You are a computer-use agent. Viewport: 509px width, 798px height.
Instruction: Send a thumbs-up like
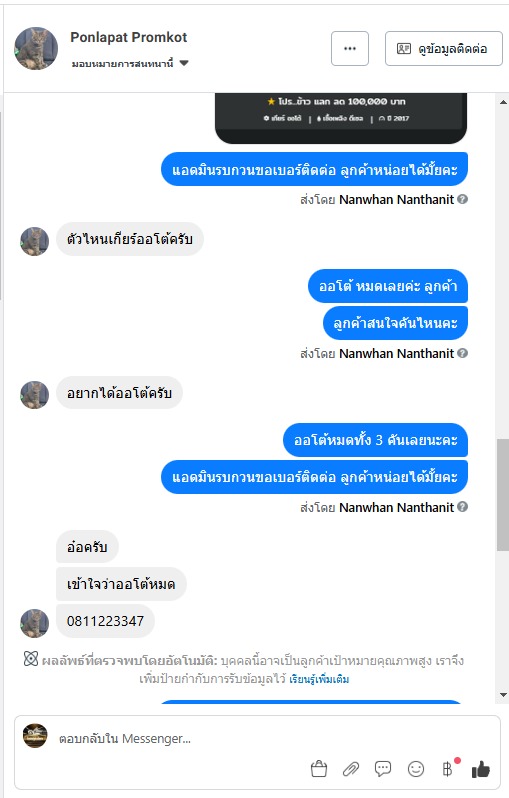click(480, 770)
